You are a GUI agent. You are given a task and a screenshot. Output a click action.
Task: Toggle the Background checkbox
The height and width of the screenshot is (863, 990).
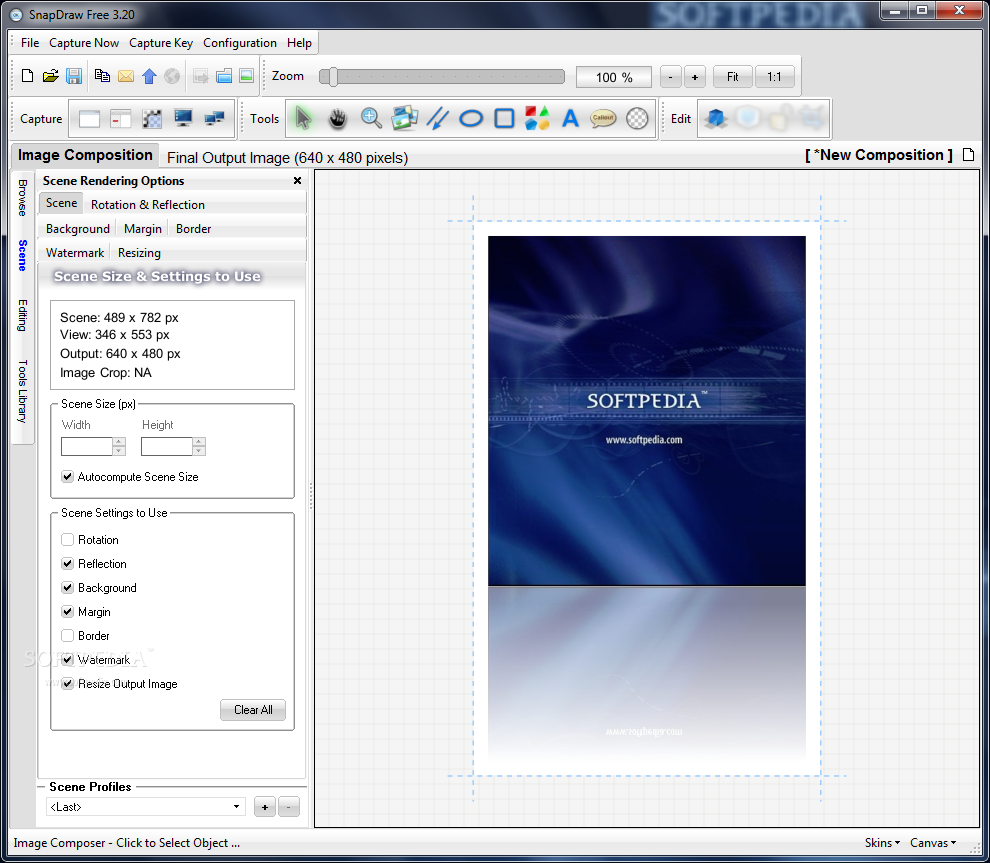coord(67,588)
